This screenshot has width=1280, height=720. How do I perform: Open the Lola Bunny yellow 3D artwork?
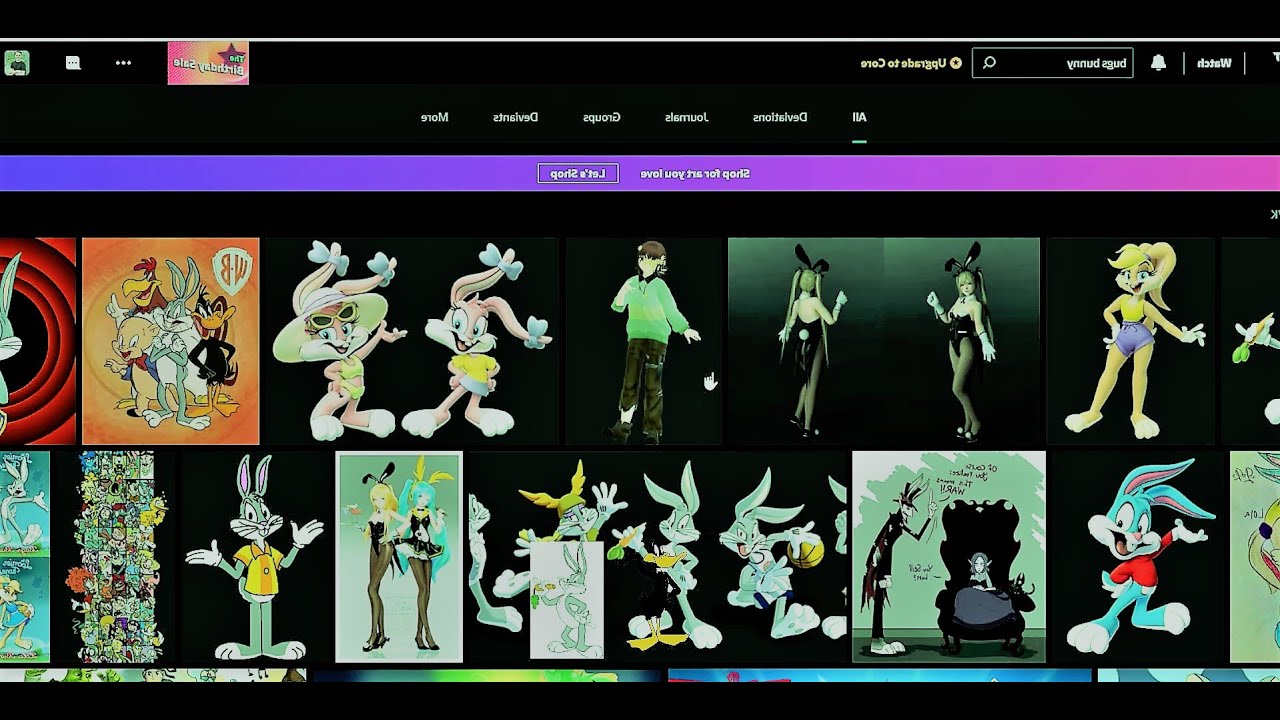pos(1131,341)
